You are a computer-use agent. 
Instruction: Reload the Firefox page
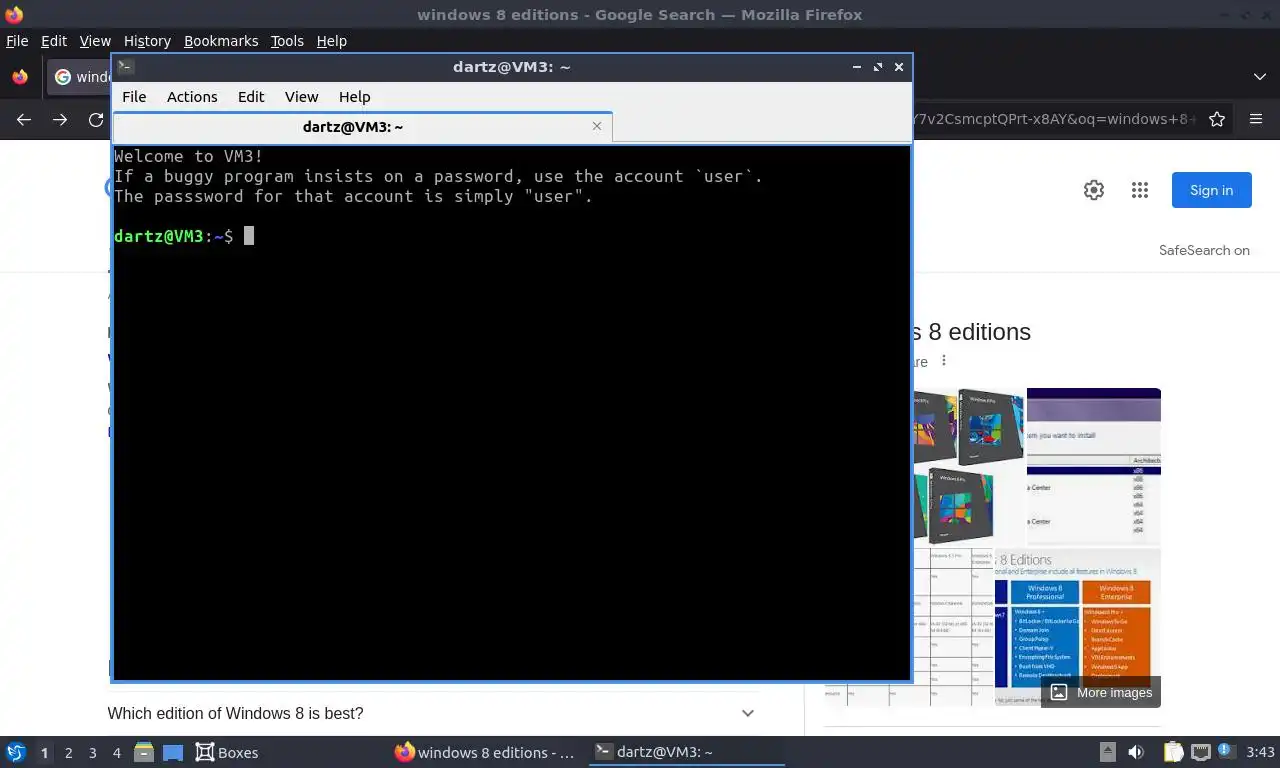[x=96, y=119]
